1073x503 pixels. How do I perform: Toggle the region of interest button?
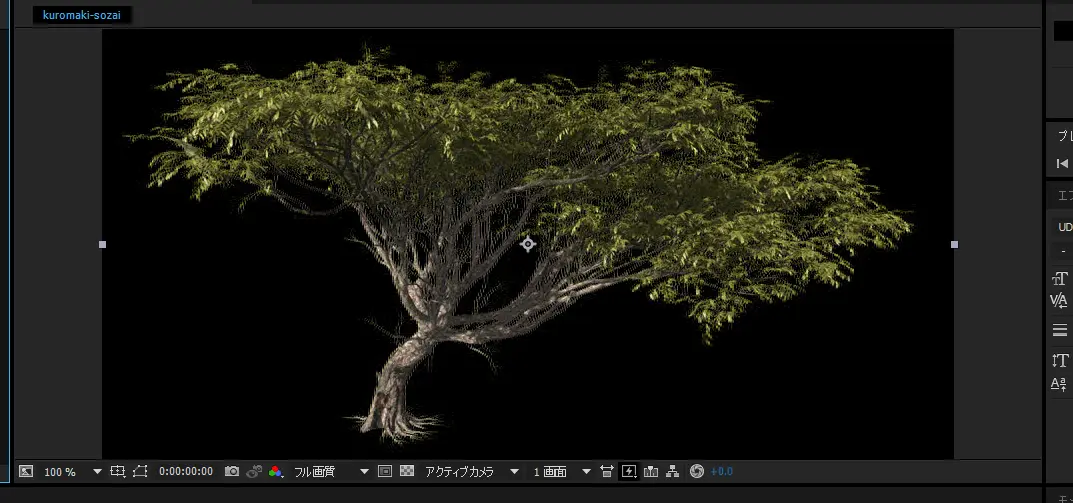[x=385, y=471]
